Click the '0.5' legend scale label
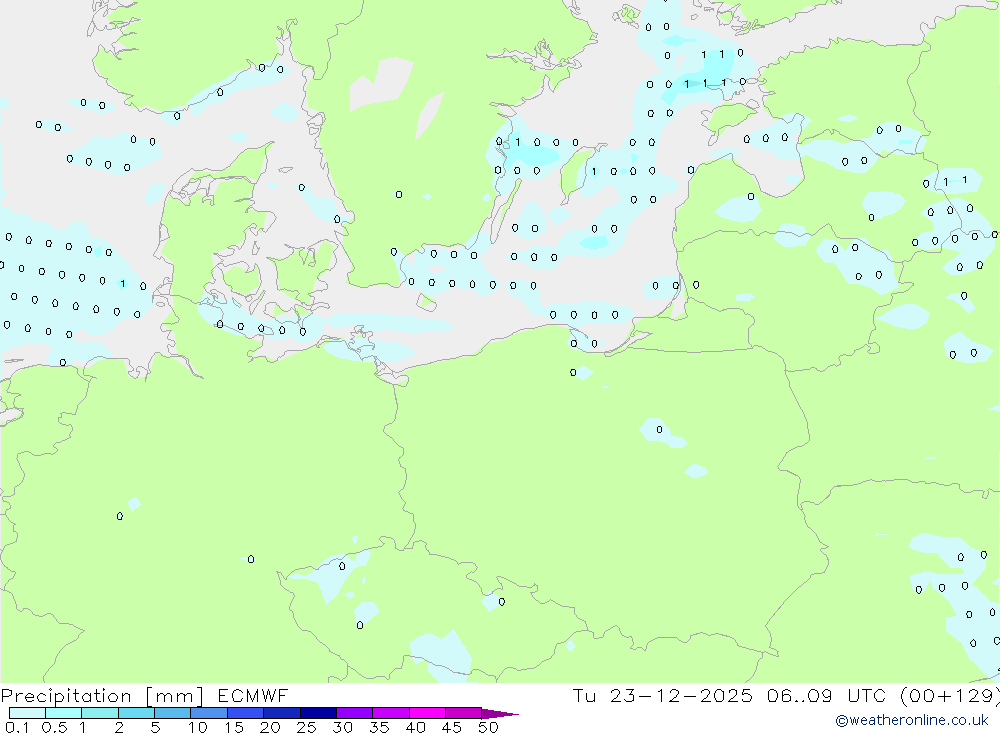The width and height of the screenshot is (1000, 733). 54,727
